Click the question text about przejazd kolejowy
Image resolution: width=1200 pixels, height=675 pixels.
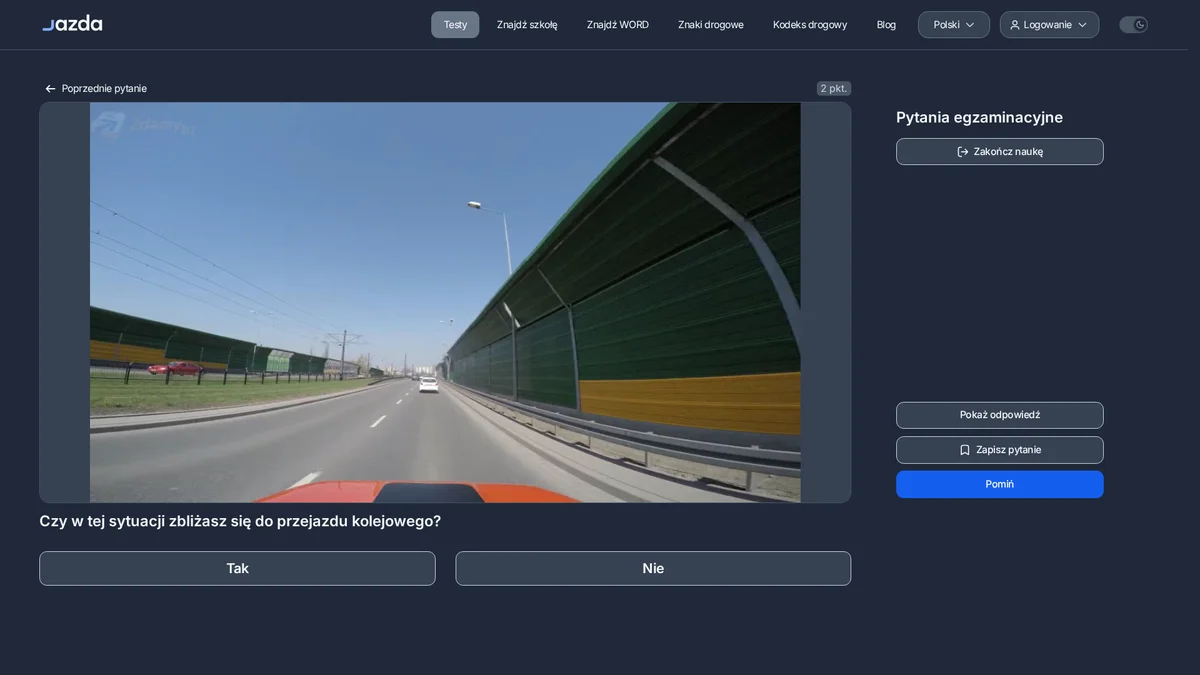240,521
